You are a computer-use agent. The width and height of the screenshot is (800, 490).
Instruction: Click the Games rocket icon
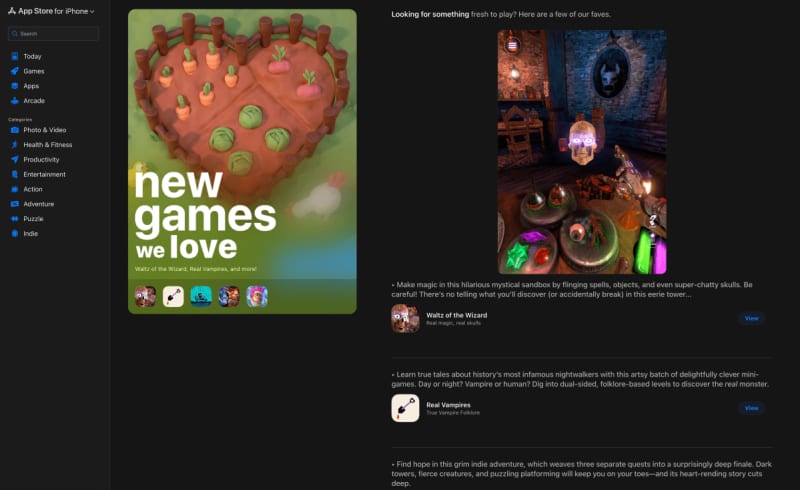(x=15, y=71)
